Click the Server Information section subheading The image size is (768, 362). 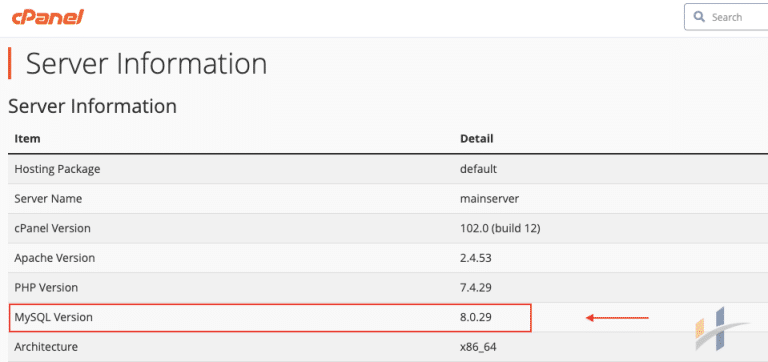[x=93, y=106]
